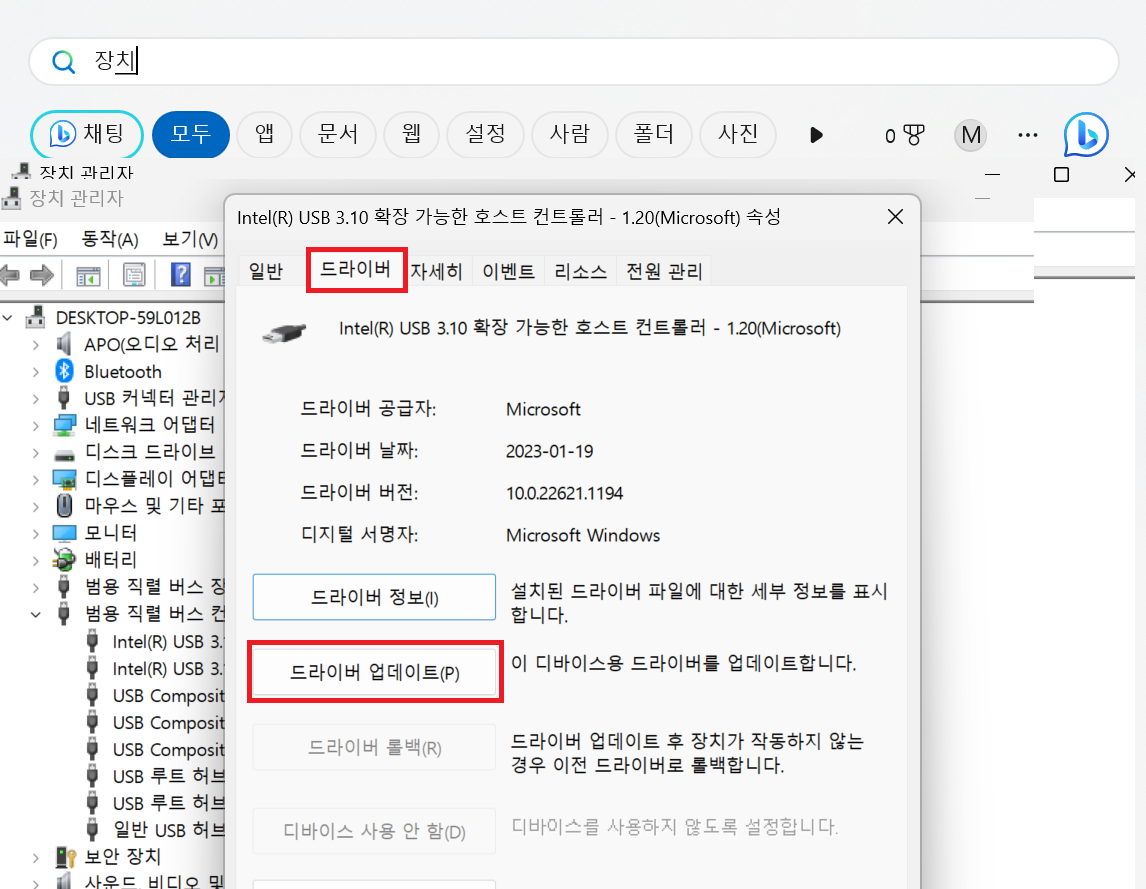Click the Forward arrow in Device Manager toolbar
This screenshot has width=1146, height=889.
click(42, 276)
